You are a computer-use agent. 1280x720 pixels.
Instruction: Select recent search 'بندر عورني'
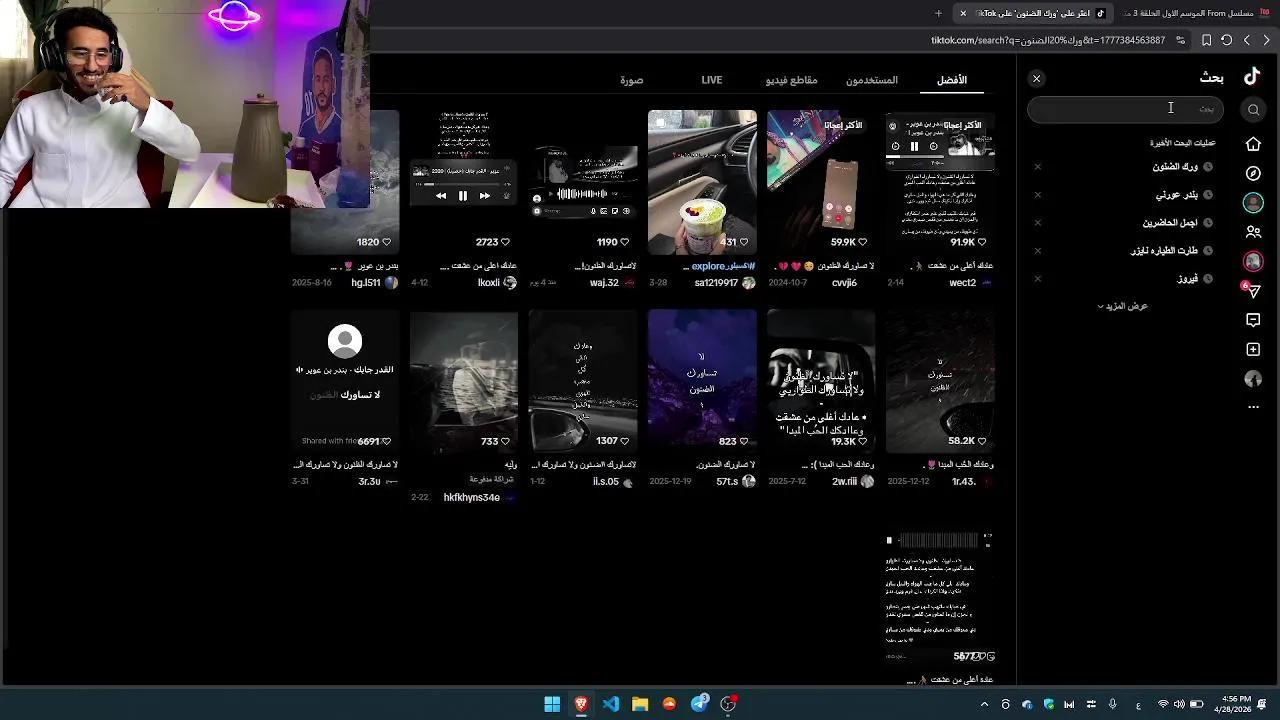point(1177,195)
